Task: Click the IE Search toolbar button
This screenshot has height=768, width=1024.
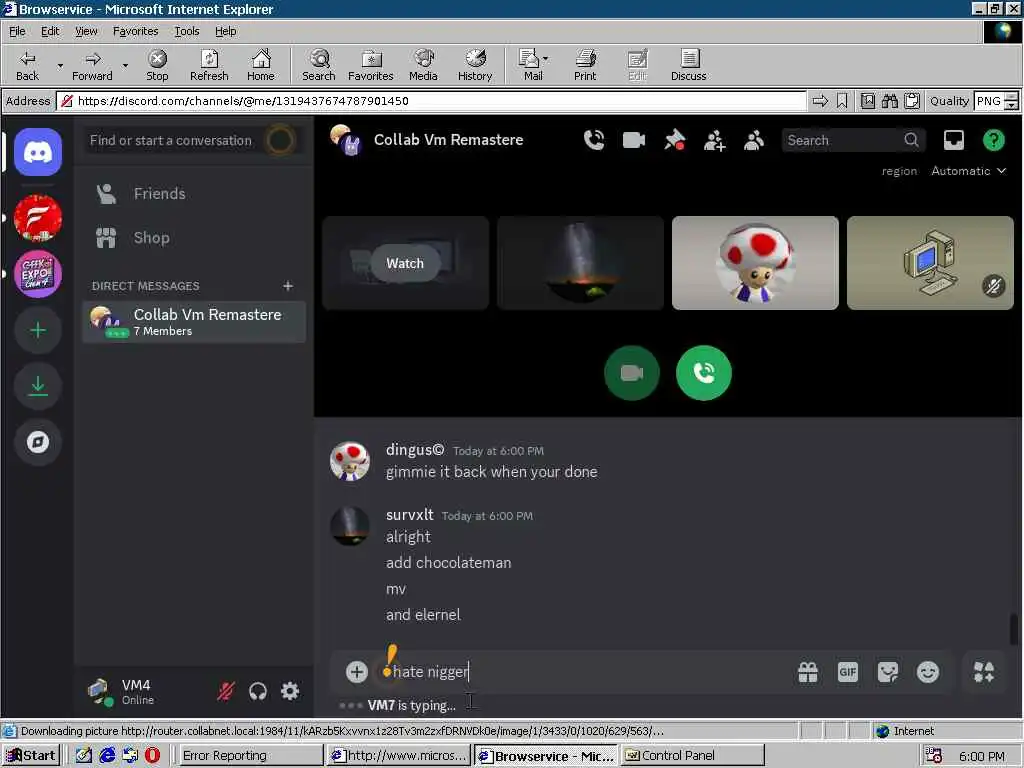Action: pyautogui.click(x=319, y=65)
